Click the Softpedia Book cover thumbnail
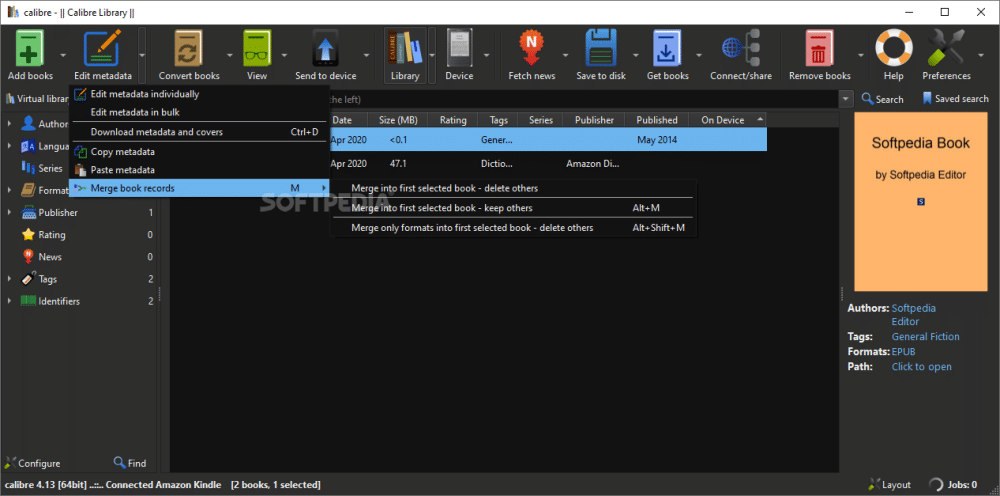Image resolution: width=1000 pixels, height=496 pixels. click(x=921, y=202)
